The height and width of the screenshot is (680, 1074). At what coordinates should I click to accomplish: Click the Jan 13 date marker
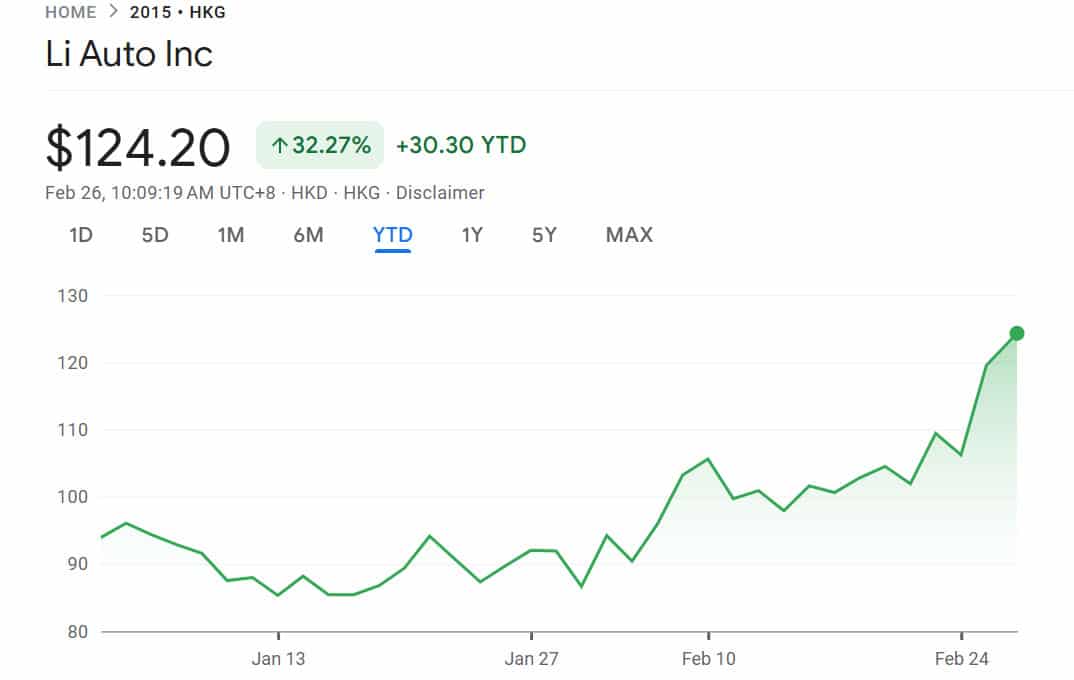click(x=279, y=658)
